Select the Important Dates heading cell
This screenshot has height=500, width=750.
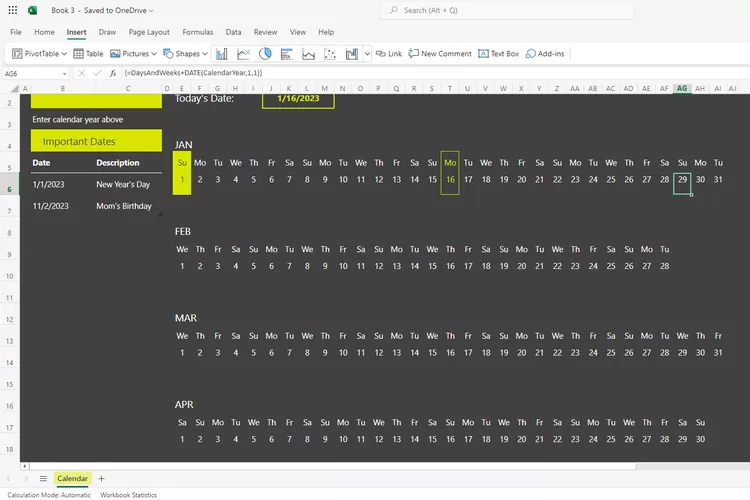[96, 141]
